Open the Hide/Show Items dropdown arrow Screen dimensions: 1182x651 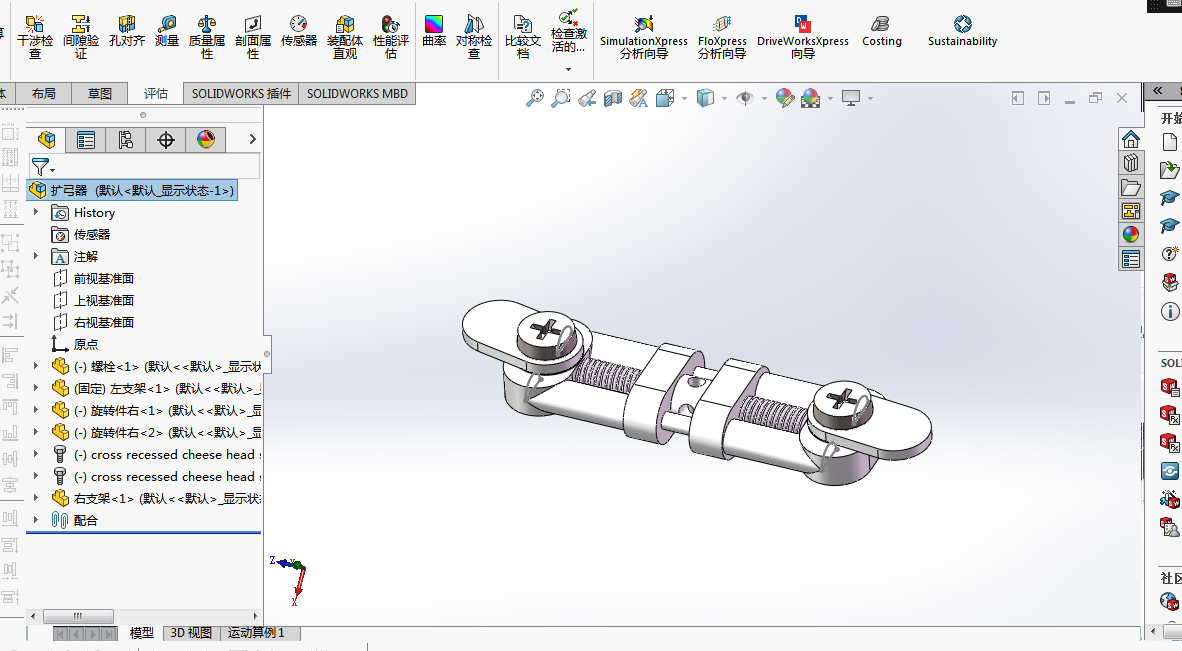click(764, 98)
